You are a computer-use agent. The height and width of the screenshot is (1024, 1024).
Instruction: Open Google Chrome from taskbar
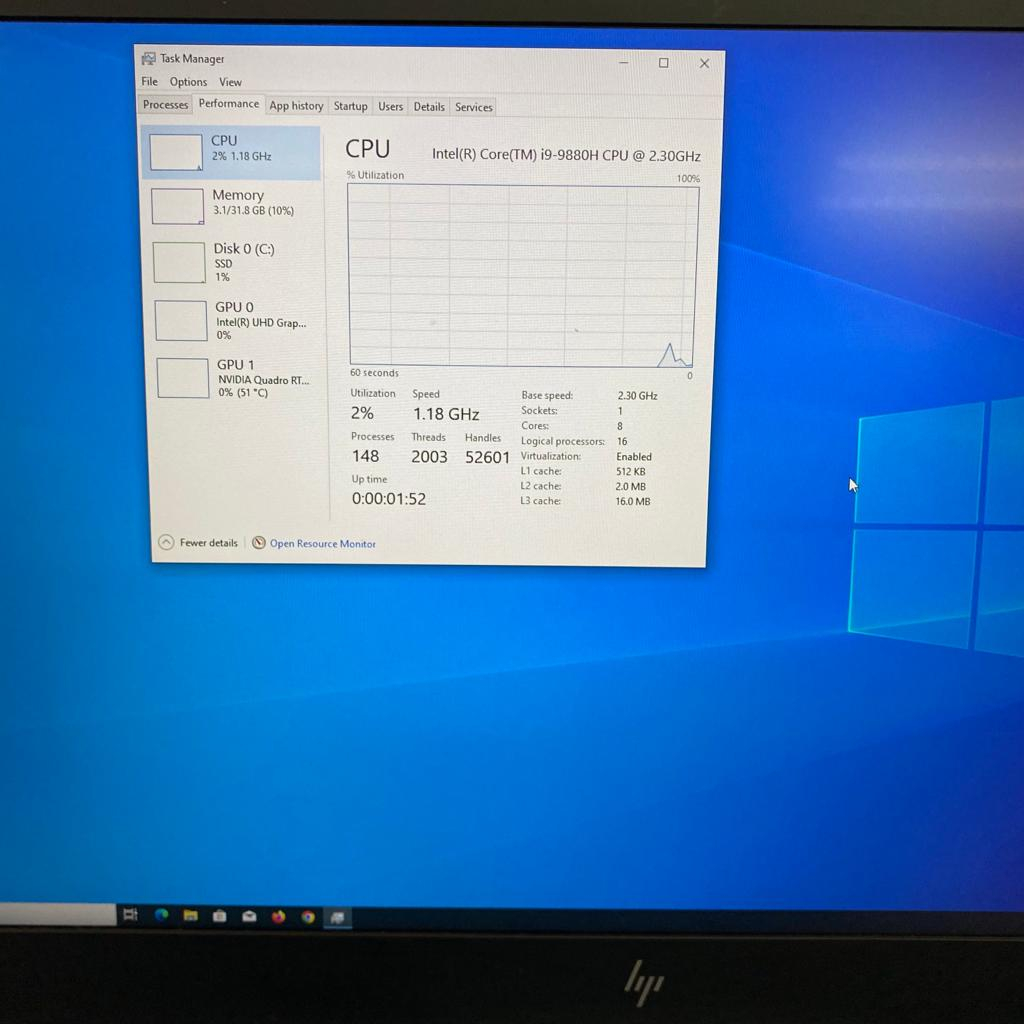pyautogui.click(x=308, y=916)
